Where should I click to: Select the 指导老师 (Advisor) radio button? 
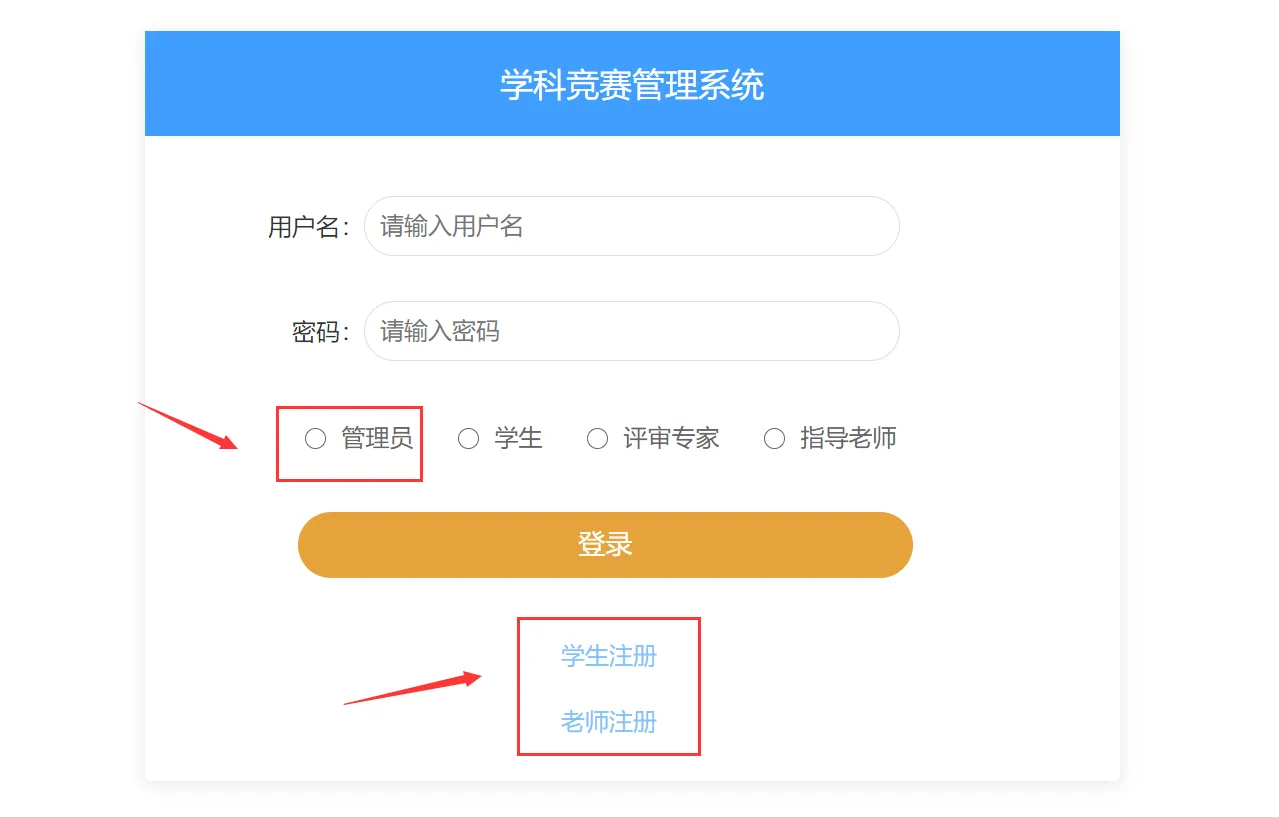point(774,438)
